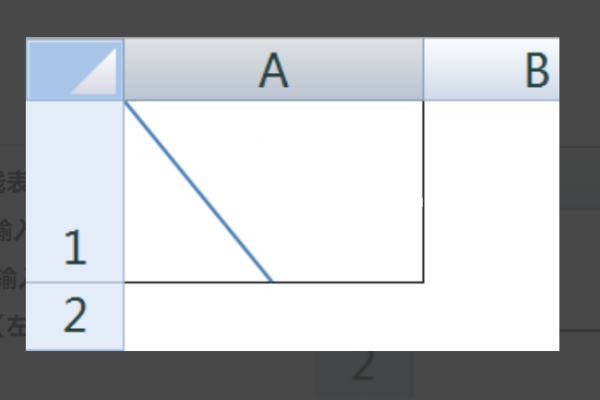The height and width of the screenshot is (400, 600).
Task: Select empty cell A2
Action: (x=274, y=317)
